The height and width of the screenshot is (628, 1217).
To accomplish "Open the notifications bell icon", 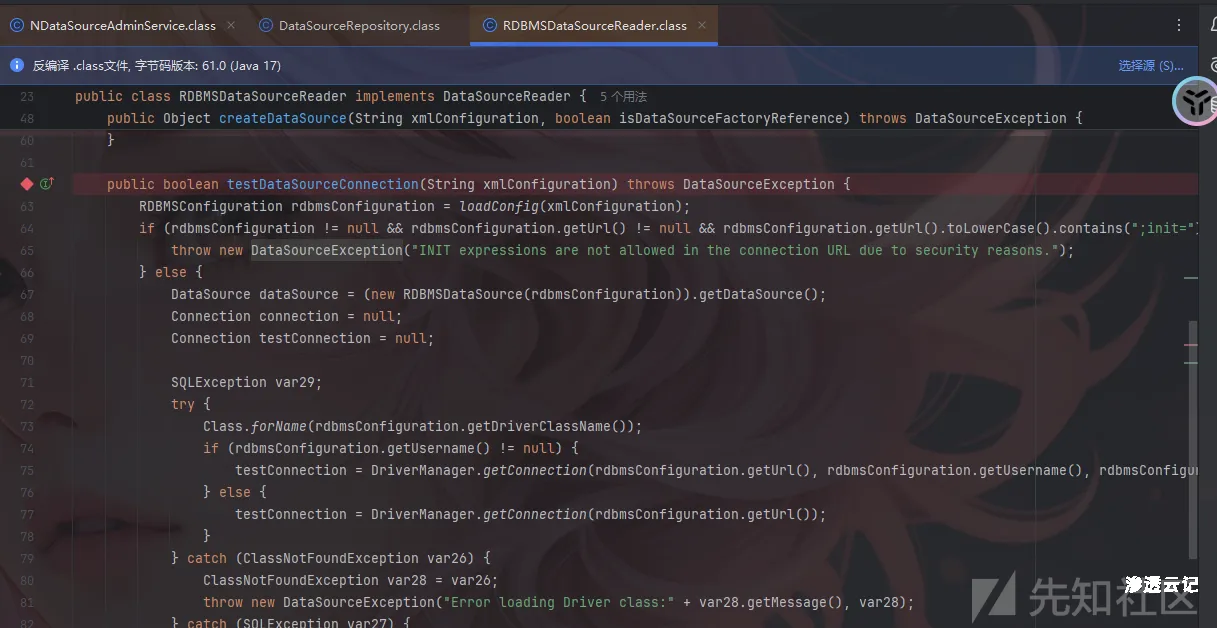I will click(1211, 25).
